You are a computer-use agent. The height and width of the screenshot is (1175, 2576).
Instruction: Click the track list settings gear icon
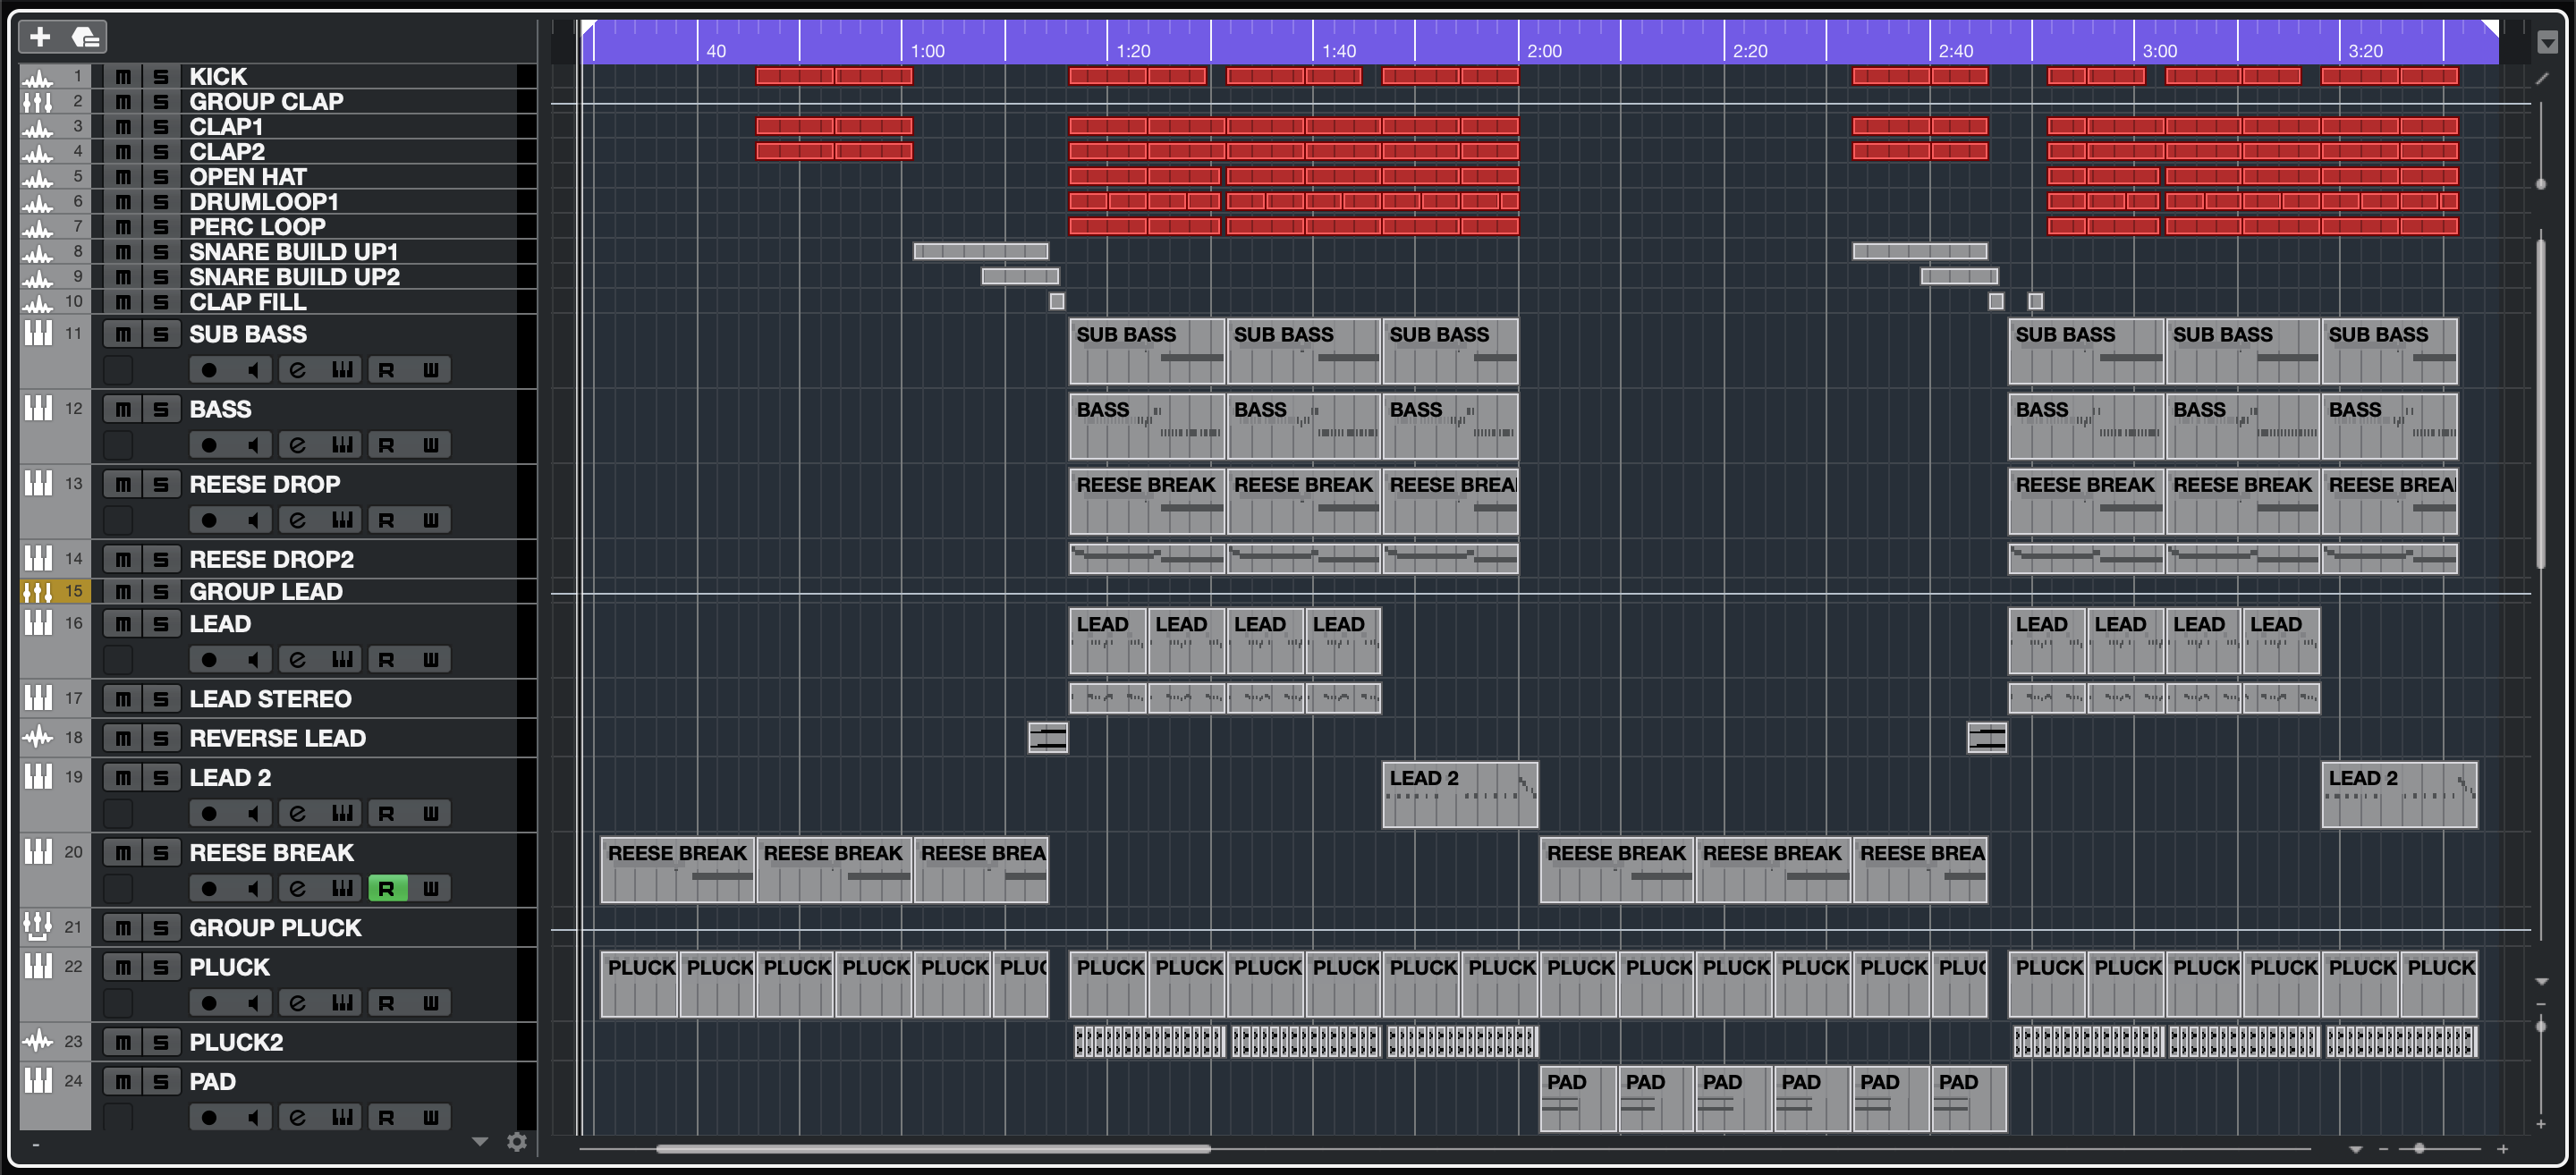(x=516, y=1141)
